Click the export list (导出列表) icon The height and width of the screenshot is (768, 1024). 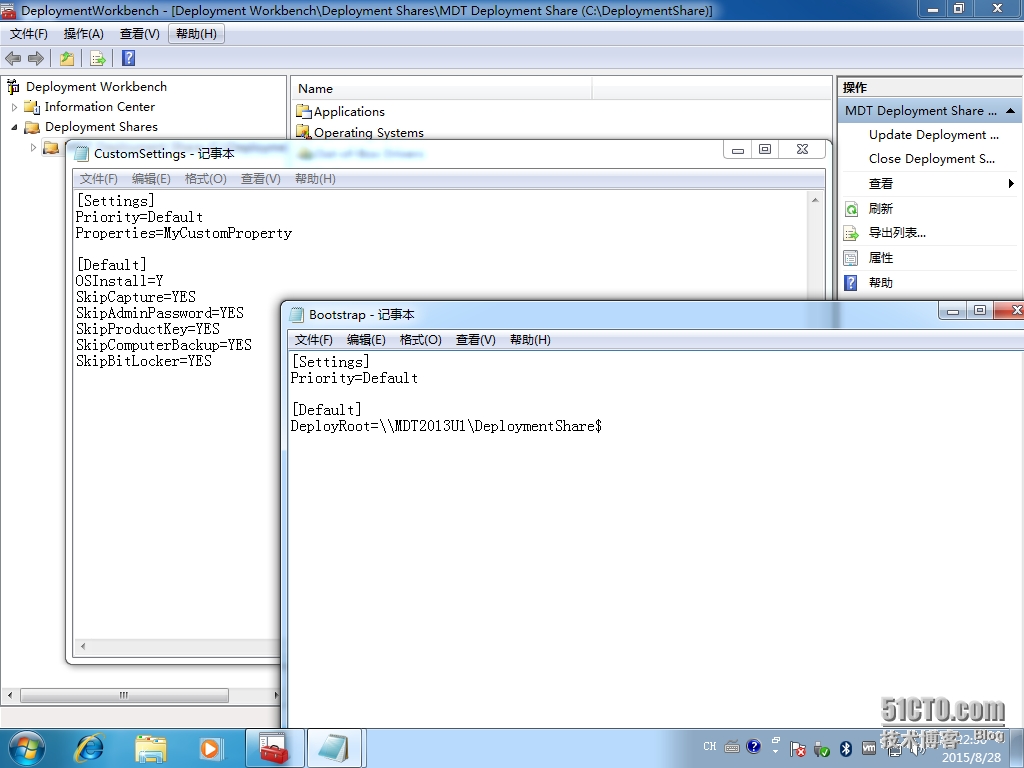(852, 233)
